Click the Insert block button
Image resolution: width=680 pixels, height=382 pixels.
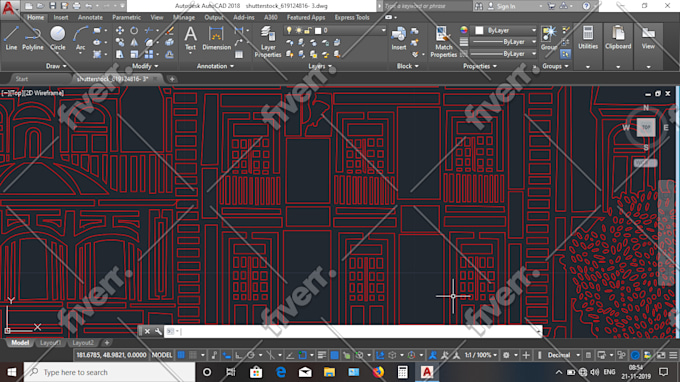coord(399,38)
